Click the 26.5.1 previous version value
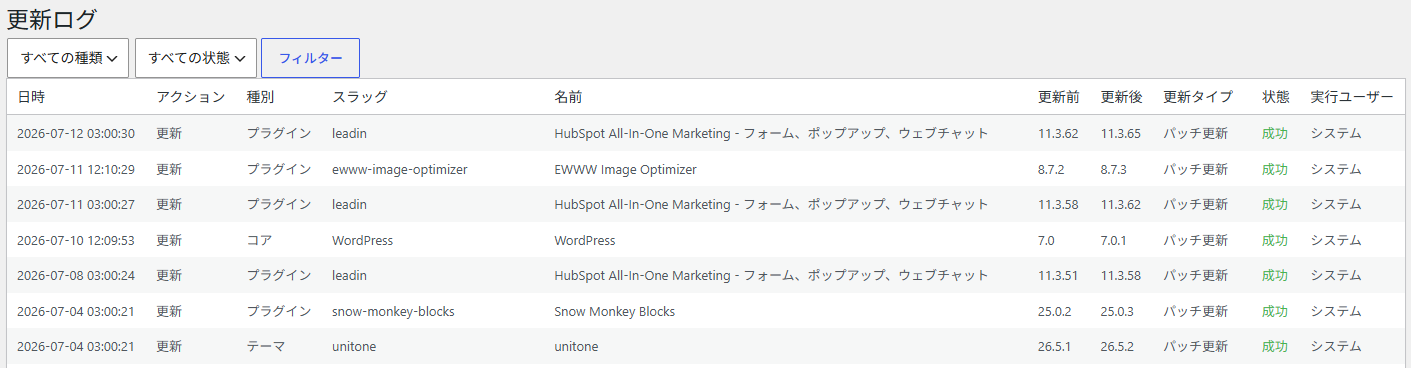This screenshot has height=368, width=1411. point(1054,347)
